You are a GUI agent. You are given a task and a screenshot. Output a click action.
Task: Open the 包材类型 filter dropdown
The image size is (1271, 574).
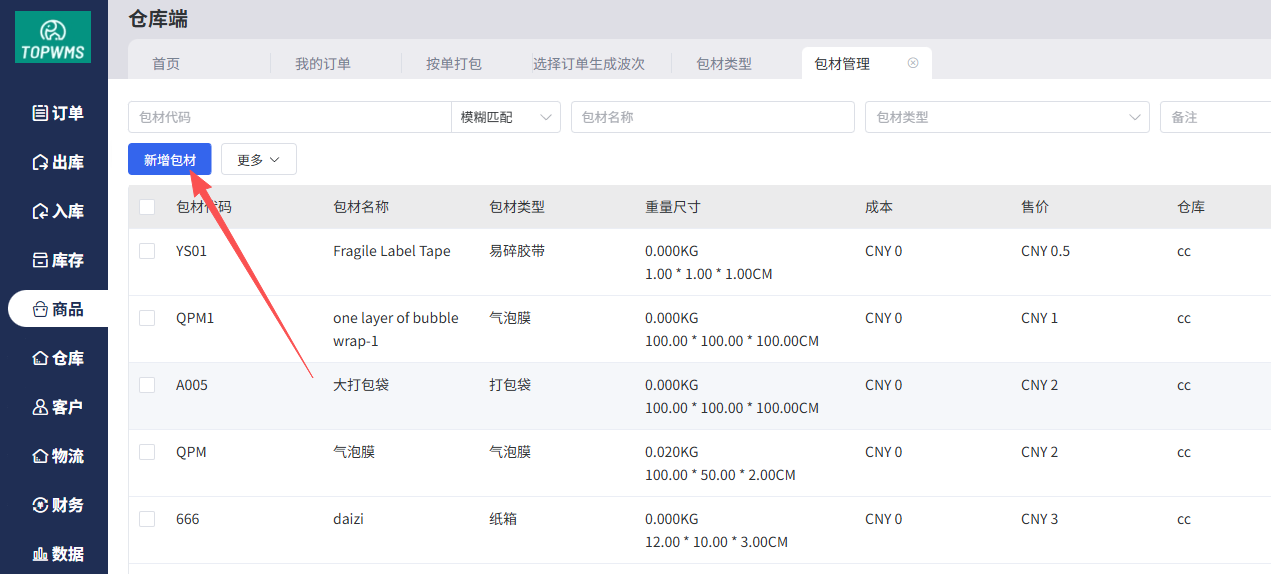tap(1006, 117)
